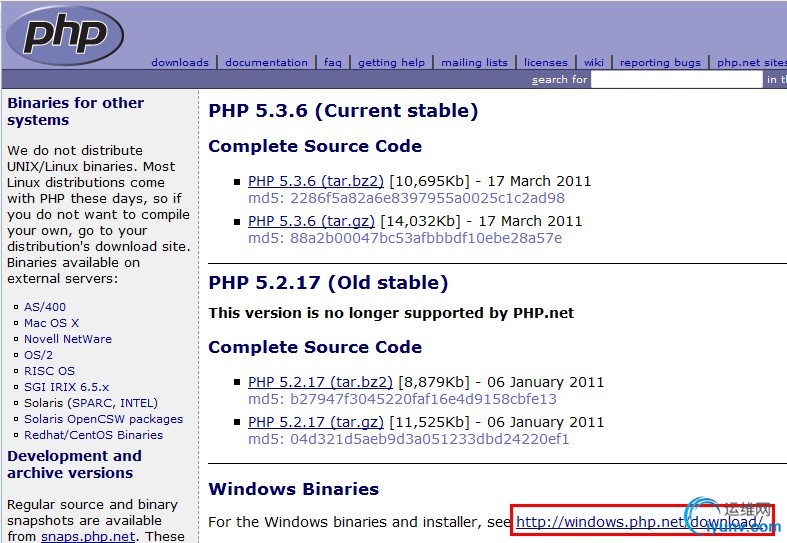Click Complete Source Code heading under PHP 5.3.6
Viewport: 787px width, 543px height.
pos(315,146)
